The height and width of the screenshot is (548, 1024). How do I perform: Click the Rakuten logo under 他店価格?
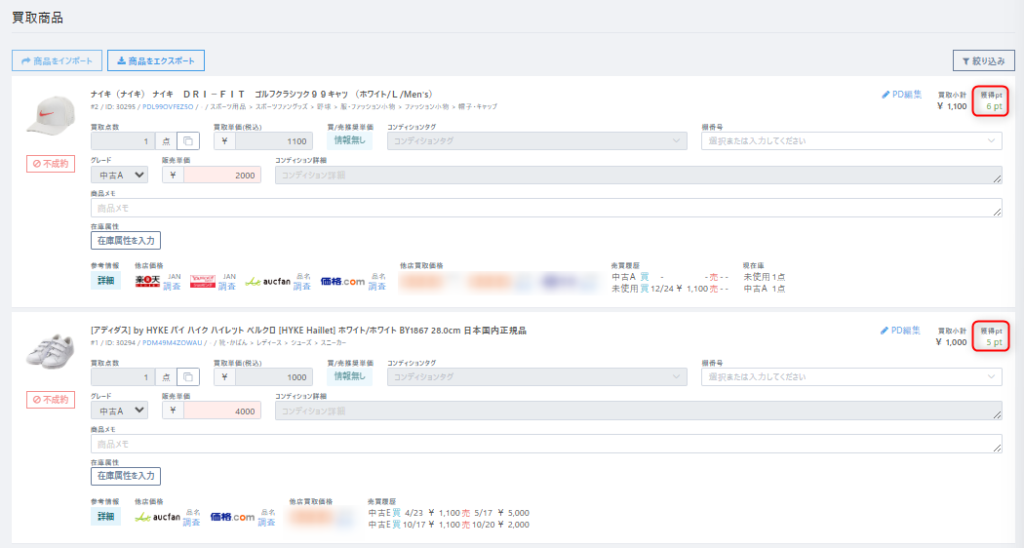pos(148,282)
